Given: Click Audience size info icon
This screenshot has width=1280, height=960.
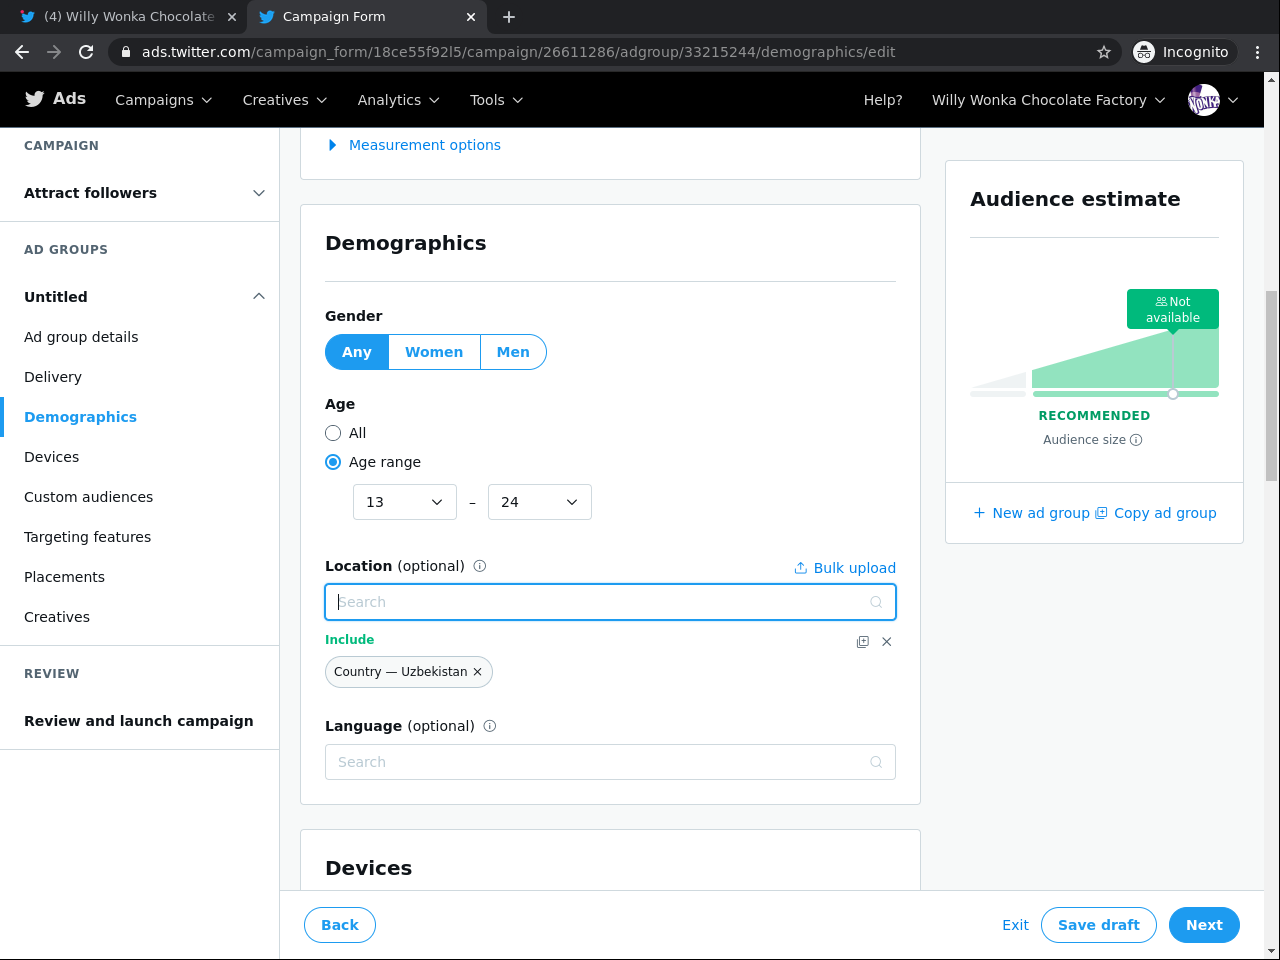Looking at the screenshot, I should coord(1136,440).
